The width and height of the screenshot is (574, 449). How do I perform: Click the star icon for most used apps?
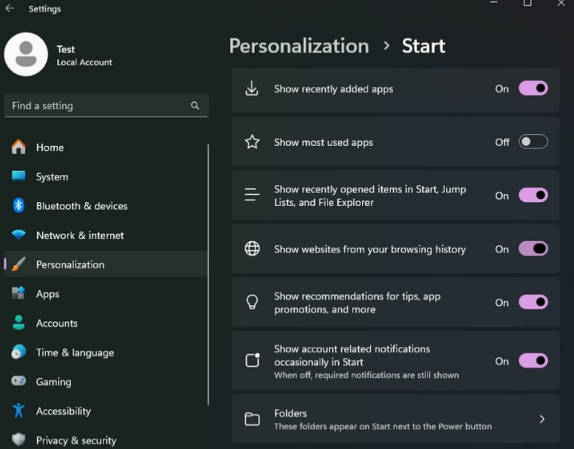tap(252, 142)
